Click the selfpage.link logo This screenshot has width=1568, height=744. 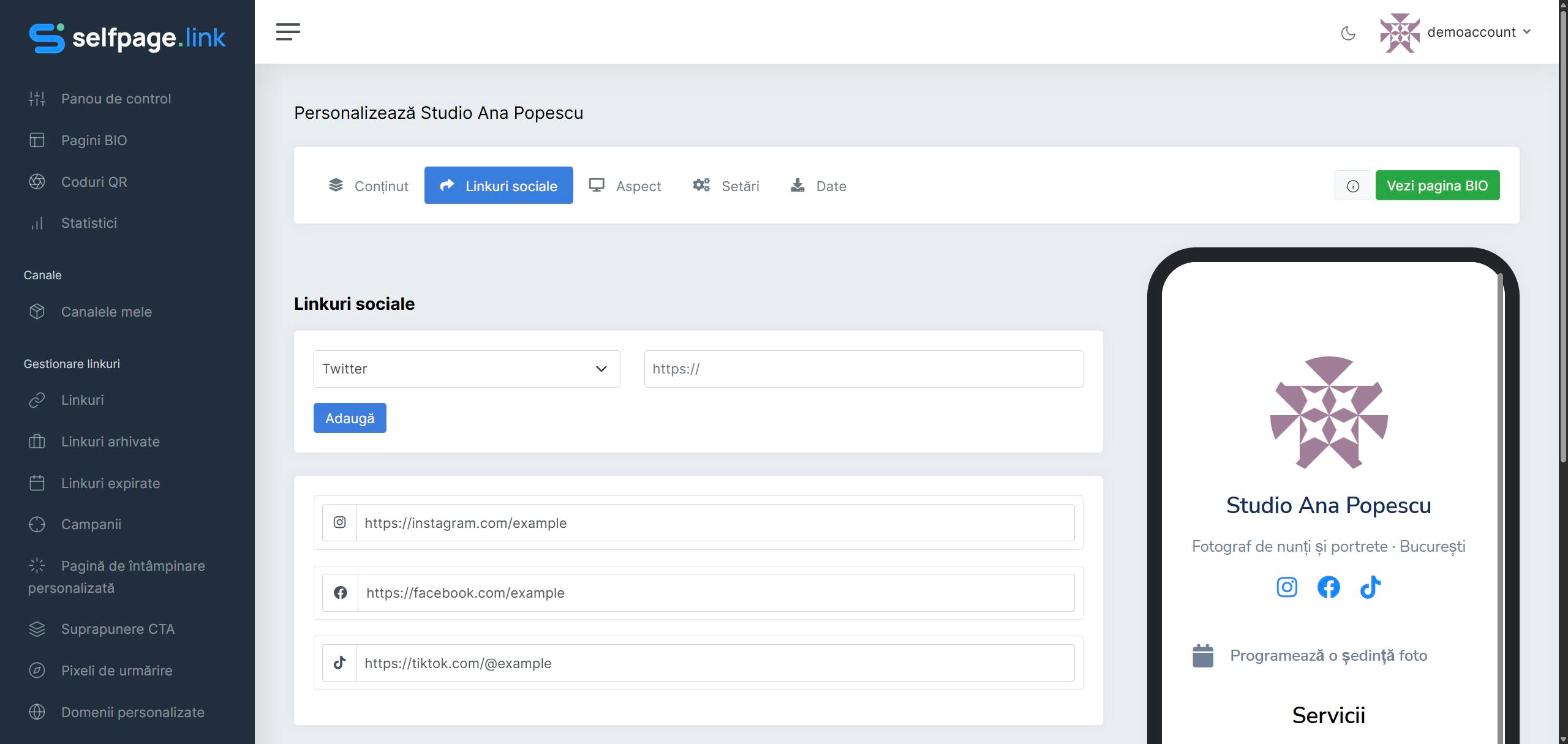coord(127,38)
